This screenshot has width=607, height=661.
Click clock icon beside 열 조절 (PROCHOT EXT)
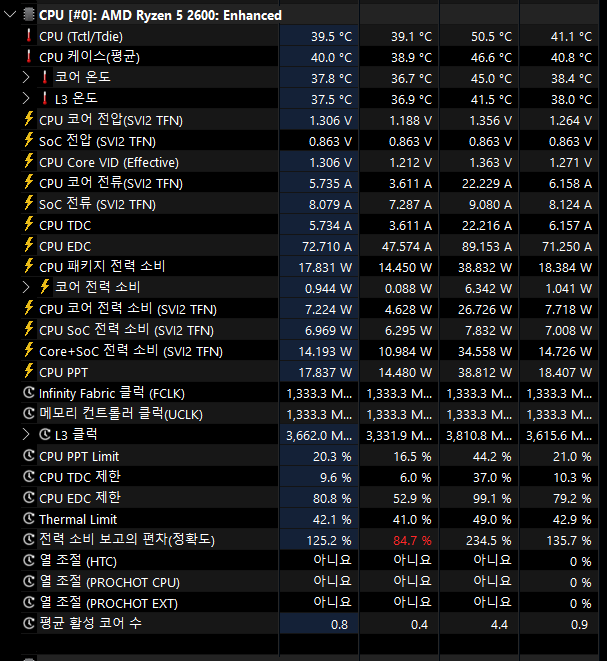tap(29, 602)
